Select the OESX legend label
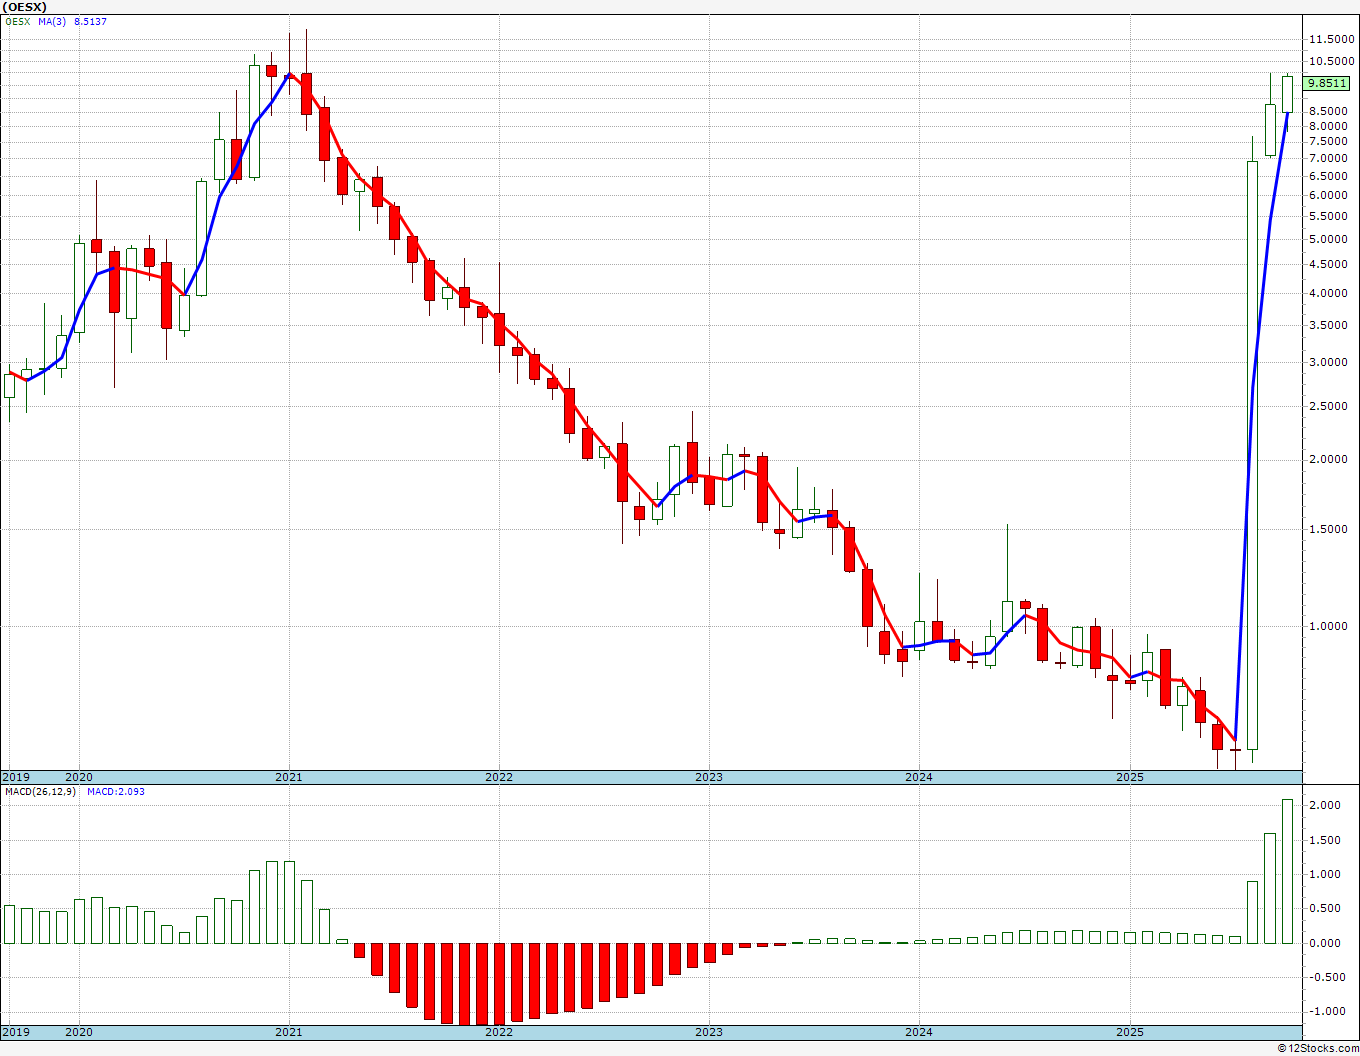Screen dimensions: 1360x1056 click(x=17, y=21)
